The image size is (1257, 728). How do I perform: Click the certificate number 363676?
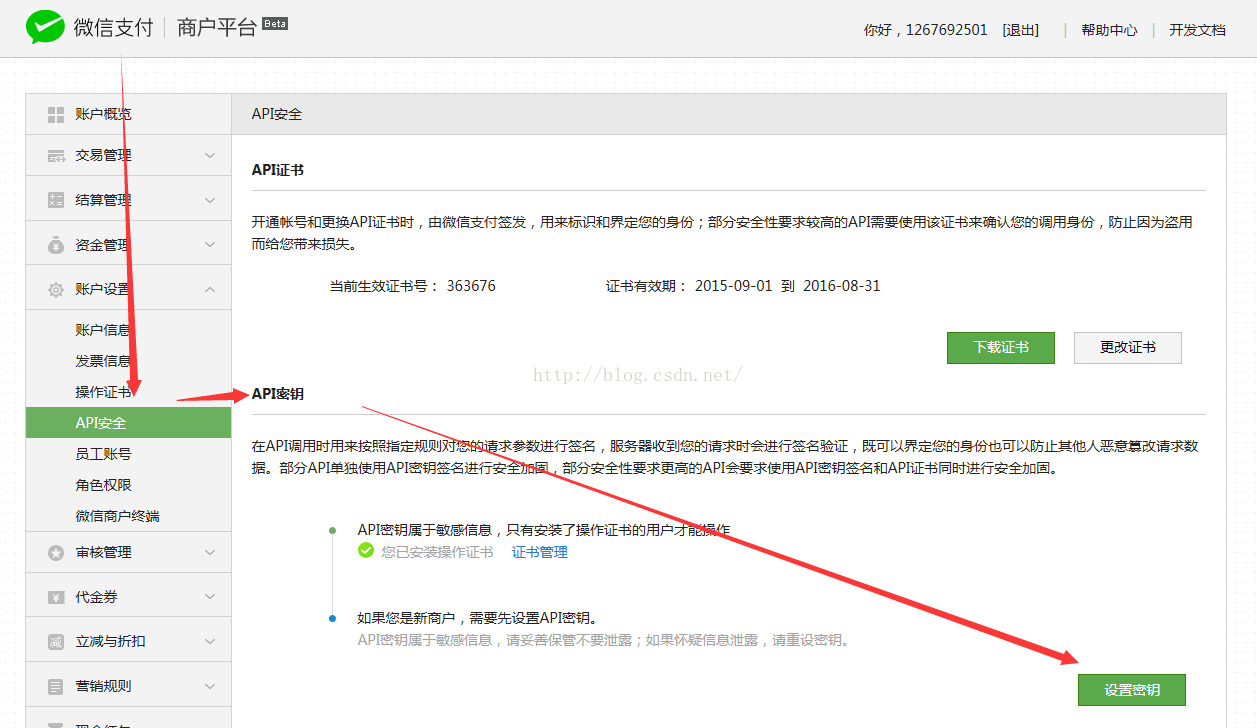click(x=471, y=286)
